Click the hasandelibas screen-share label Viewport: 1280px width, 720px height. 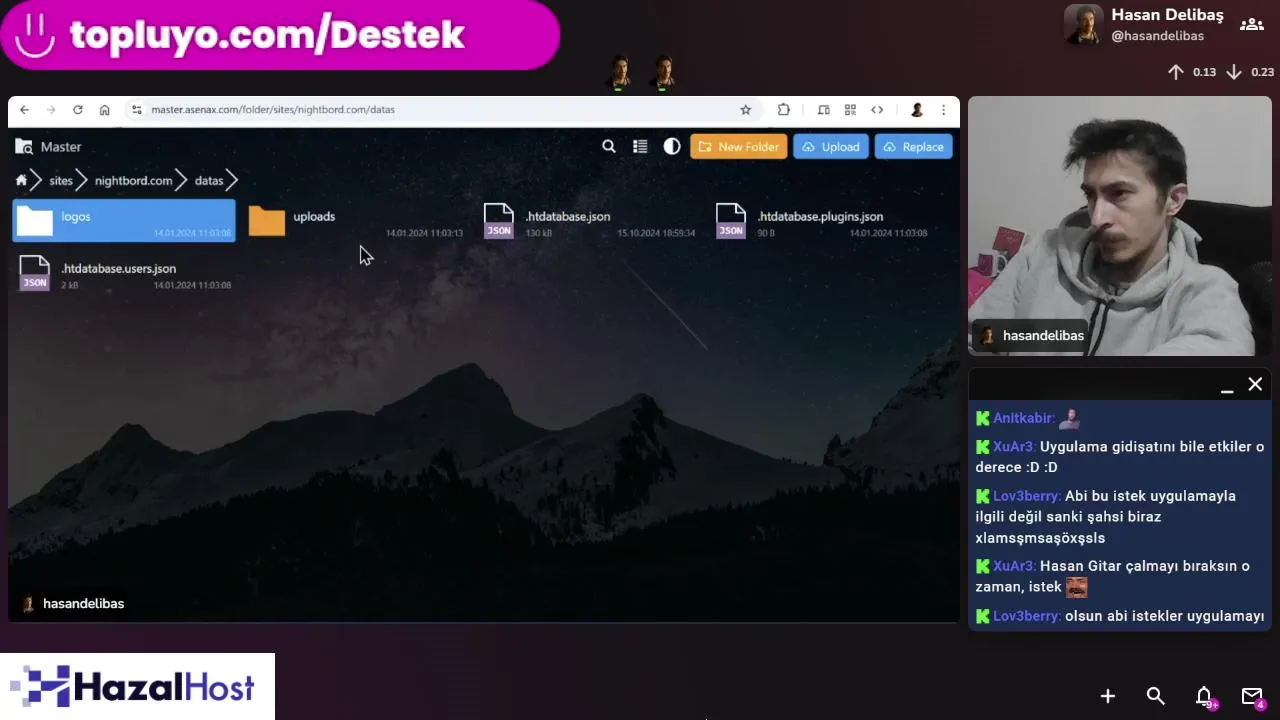(x=73, y=604)
